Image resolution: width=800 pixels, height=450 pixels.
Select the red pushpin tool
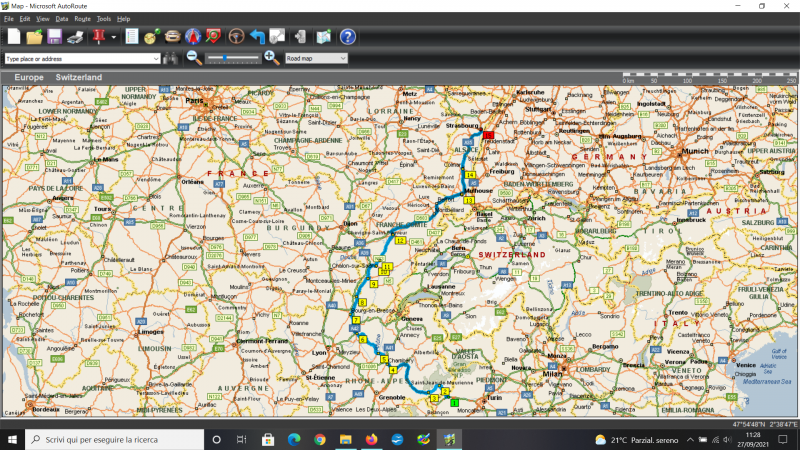[99, 37]
